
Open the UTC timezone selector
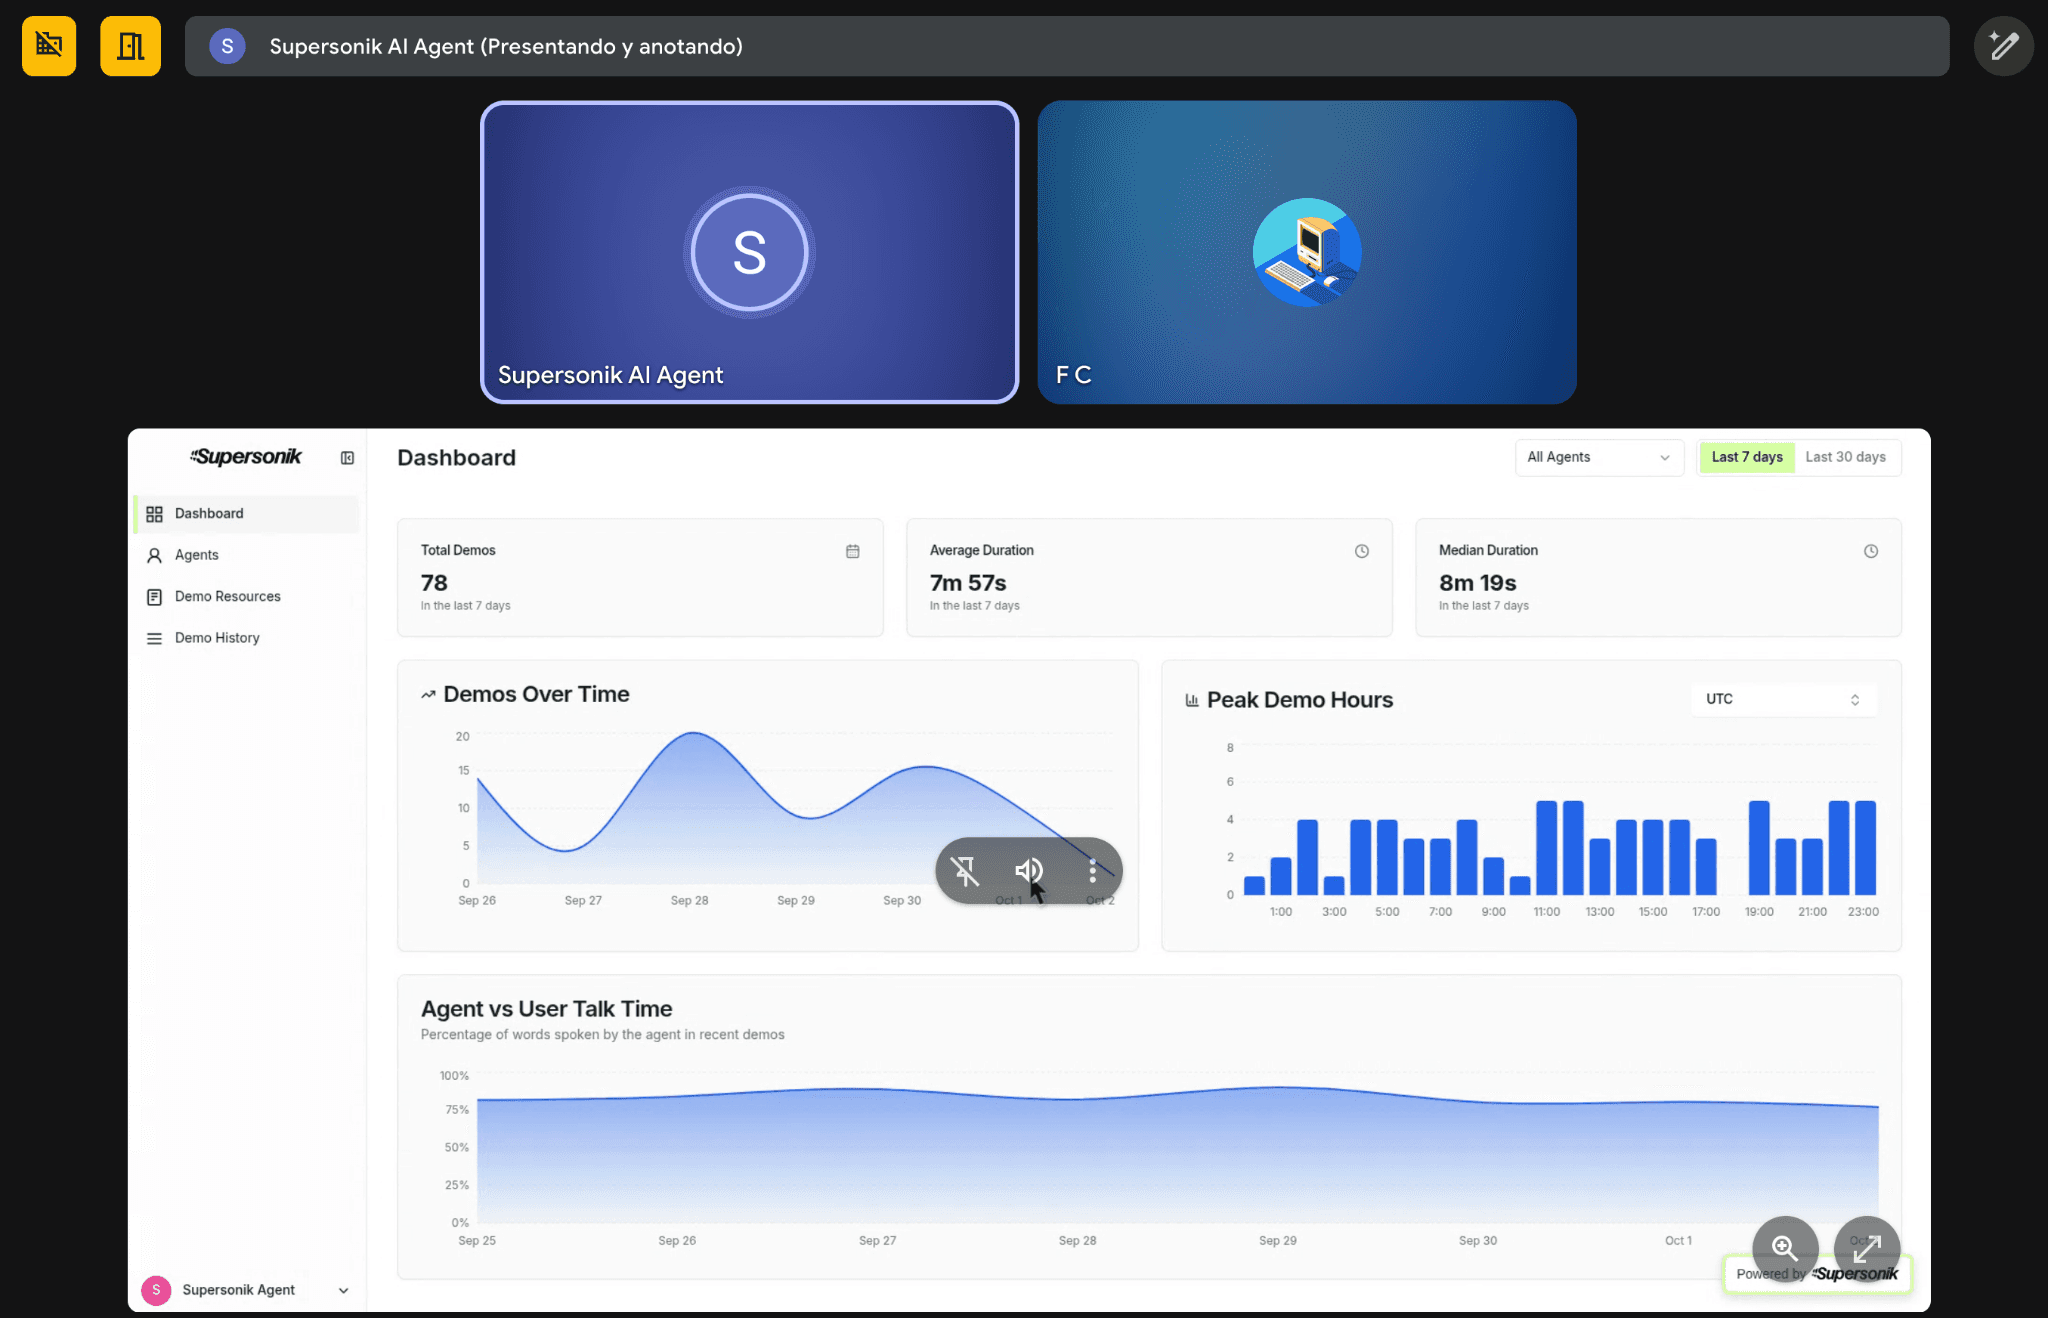coord(1783,699)
